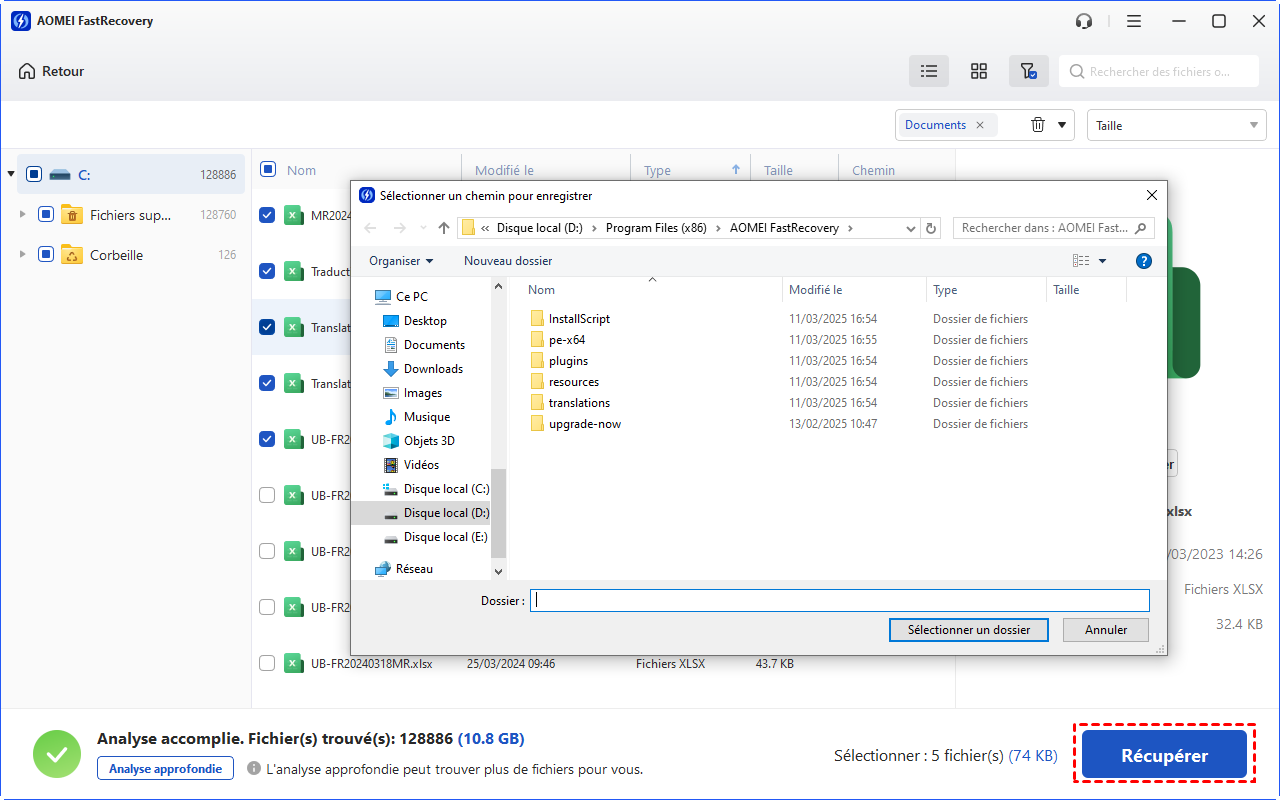The width and height of the screenshot is (1280, 800).
Task: Clear filters with the trash icon
Action: tap(1038, 125)
